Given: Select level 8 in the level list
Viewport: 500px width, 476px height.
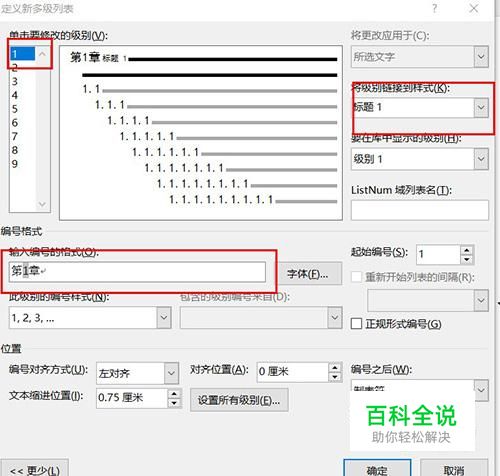Looking at the screenshot, I should (x=15, y=150).
